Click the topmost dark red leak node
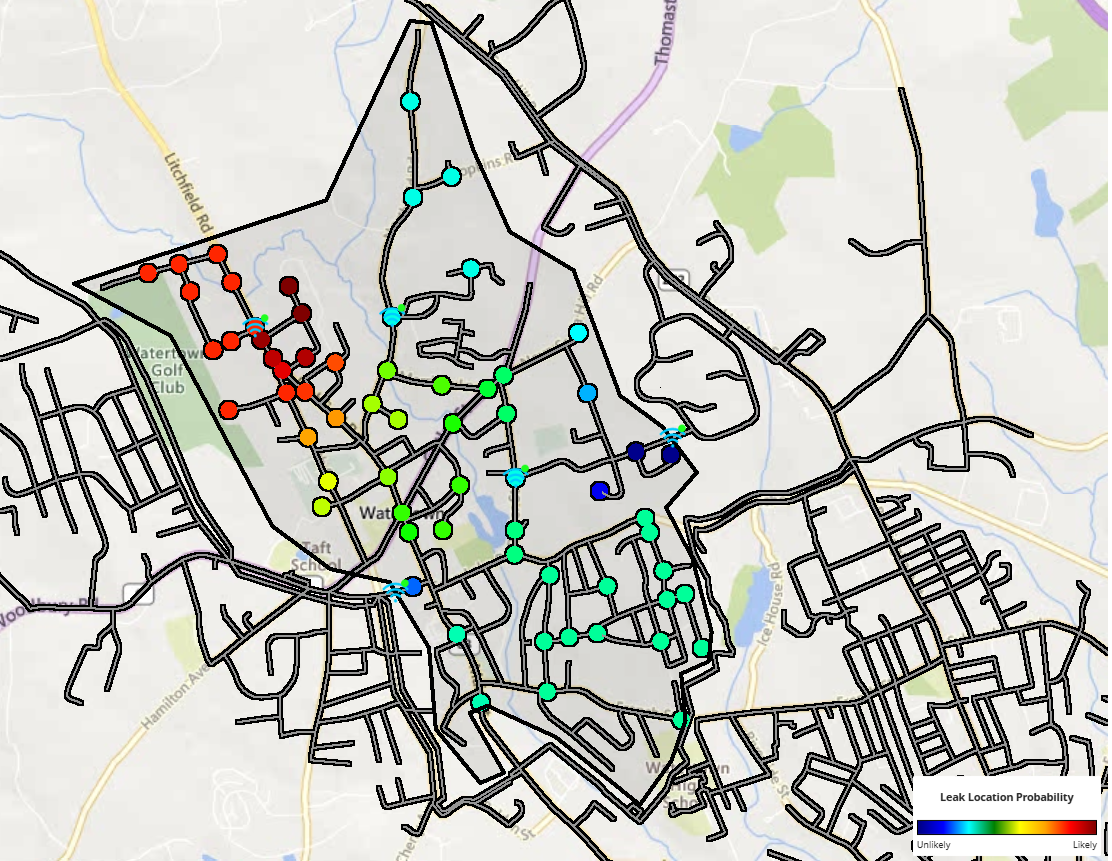Image resolution: width=1112 pixels, height=861 pixels. [289, 286]
